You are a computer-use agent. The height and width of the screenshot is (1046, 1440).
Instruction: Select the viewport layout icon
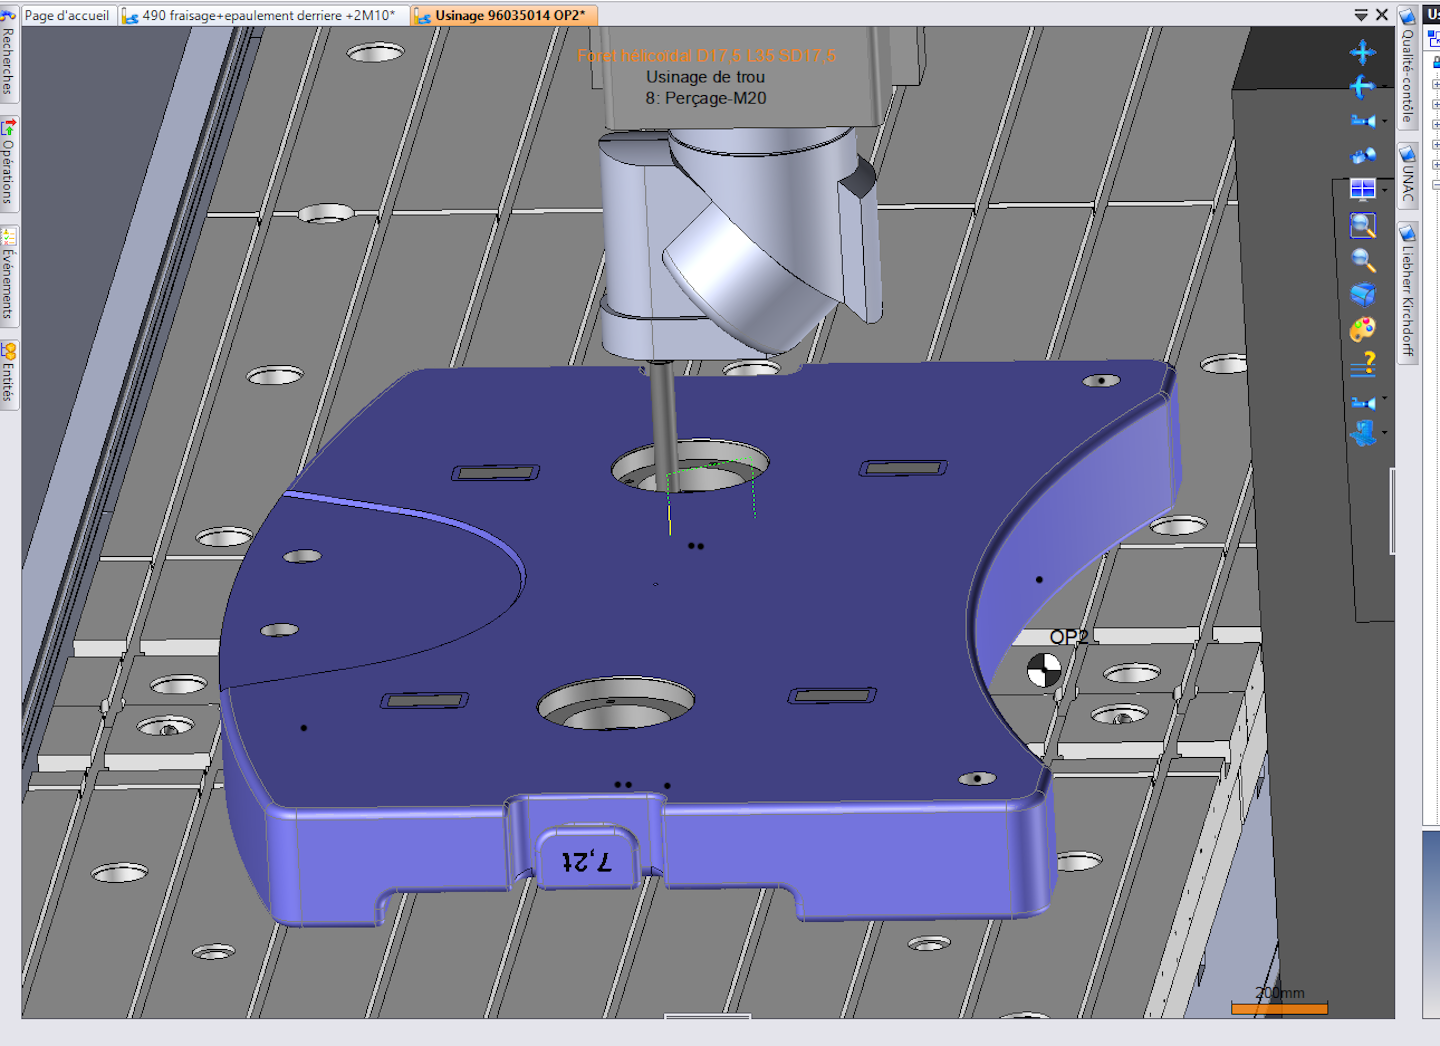coord(1363,188)
